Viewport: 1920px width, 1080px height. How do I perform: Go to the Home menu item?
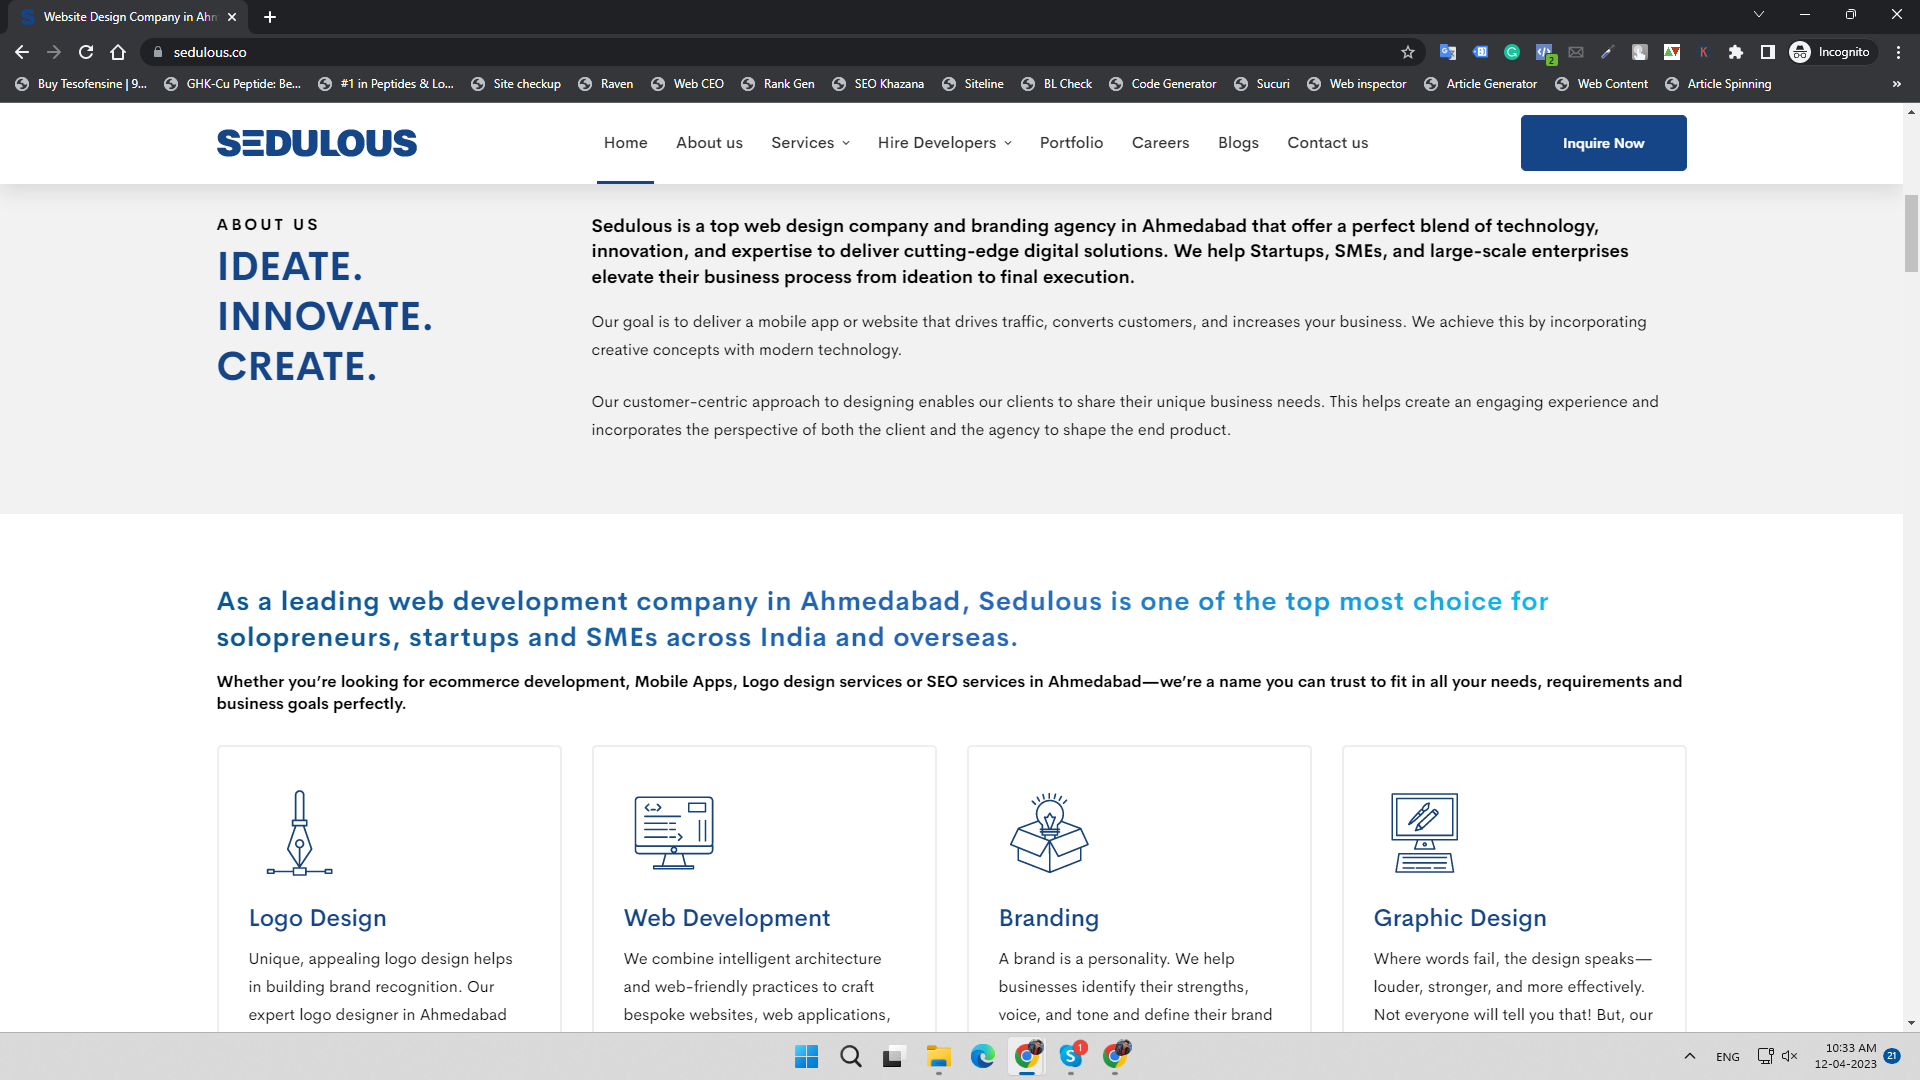pos(625,143)
